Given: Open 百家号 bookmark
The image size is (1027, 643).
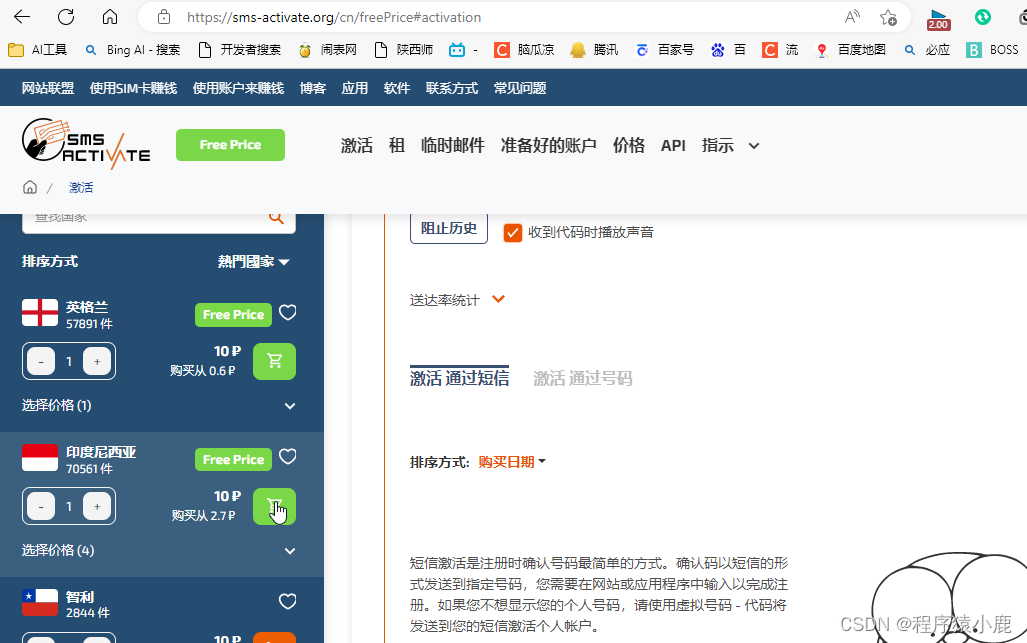Looking at the screenshot, I should pos(665,50).
